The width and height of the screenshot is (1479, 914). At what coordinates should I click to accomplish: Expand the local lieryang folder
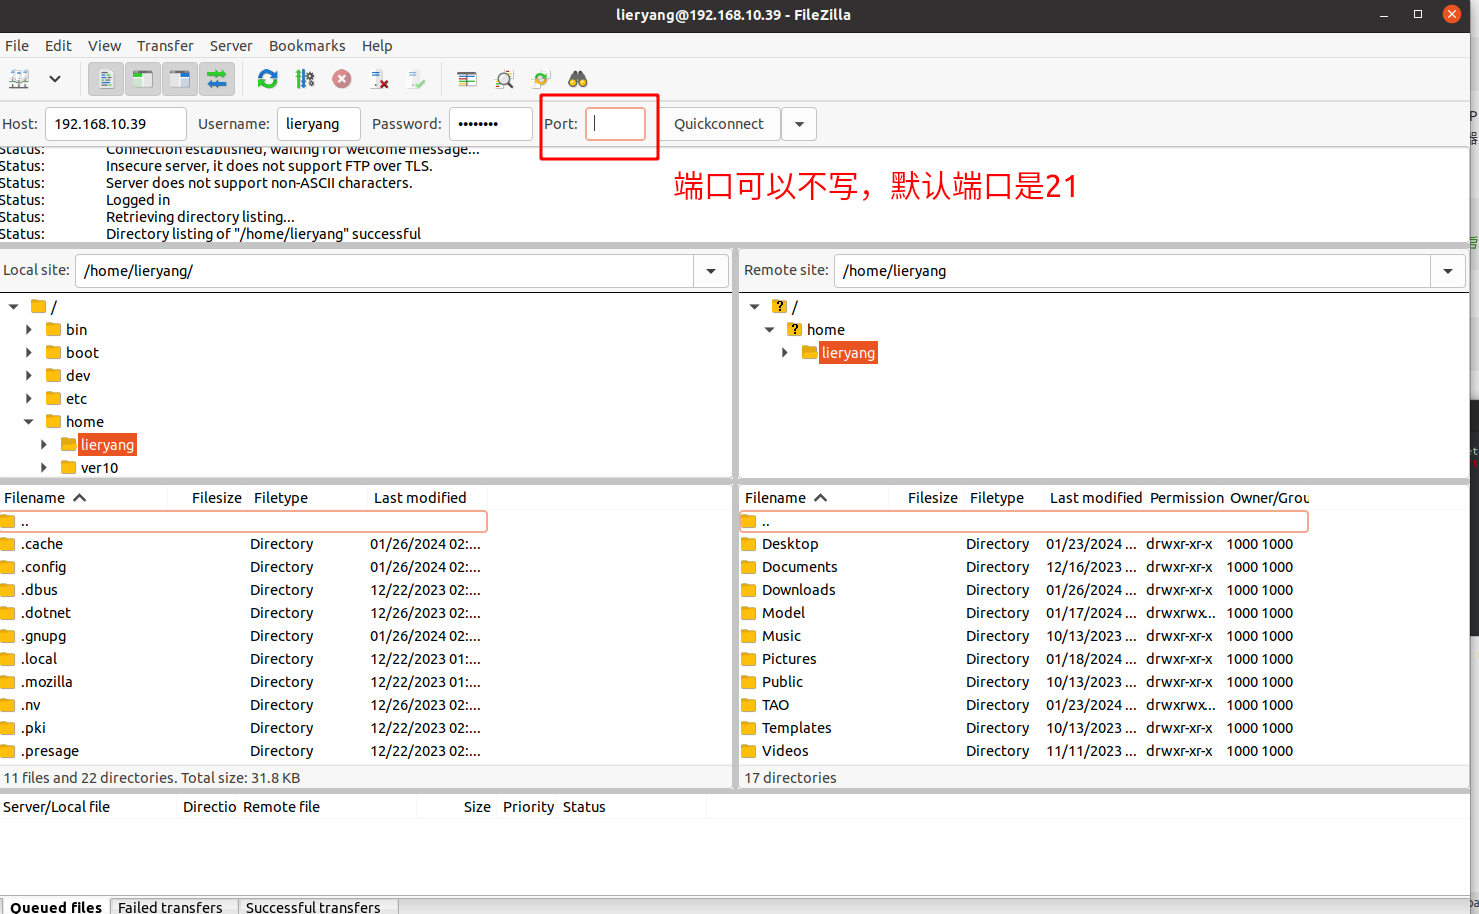coord(44,445)
